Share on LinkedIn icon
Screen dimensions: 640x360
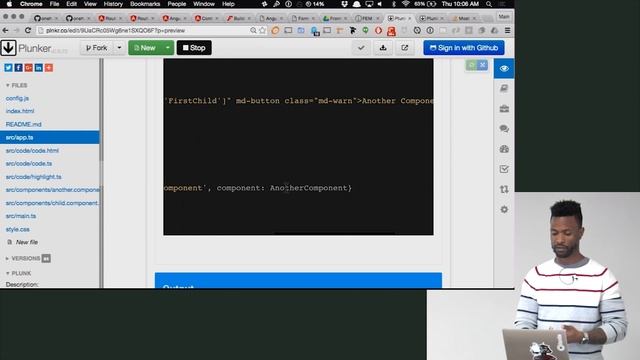[38, 68]
